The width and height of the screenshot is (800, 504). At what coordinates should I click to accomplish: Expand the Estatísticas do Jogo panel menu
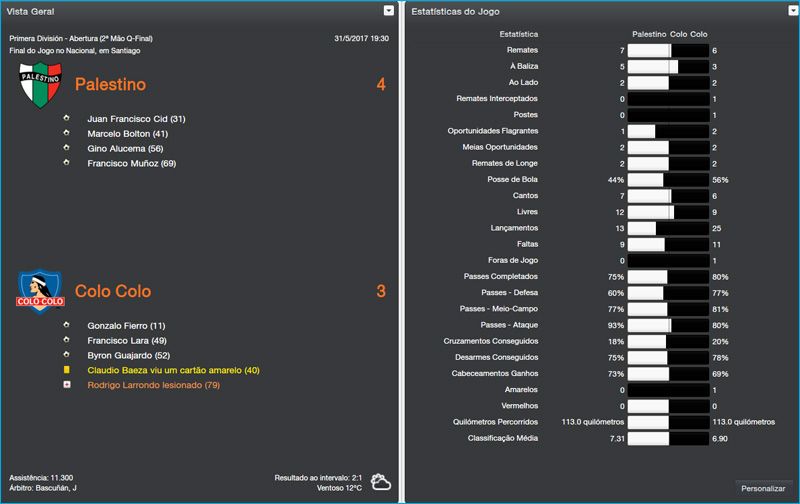click(x=787, y=10)
